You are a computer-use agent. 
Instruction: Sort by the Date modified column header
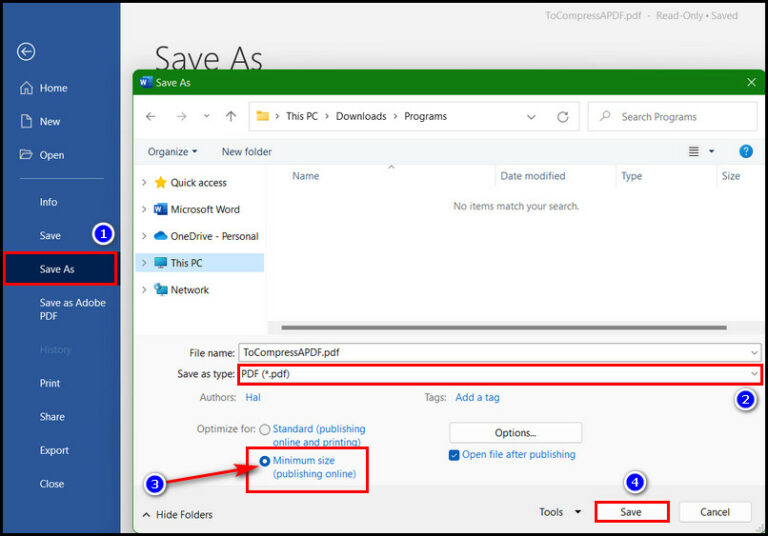click(532, 176)
